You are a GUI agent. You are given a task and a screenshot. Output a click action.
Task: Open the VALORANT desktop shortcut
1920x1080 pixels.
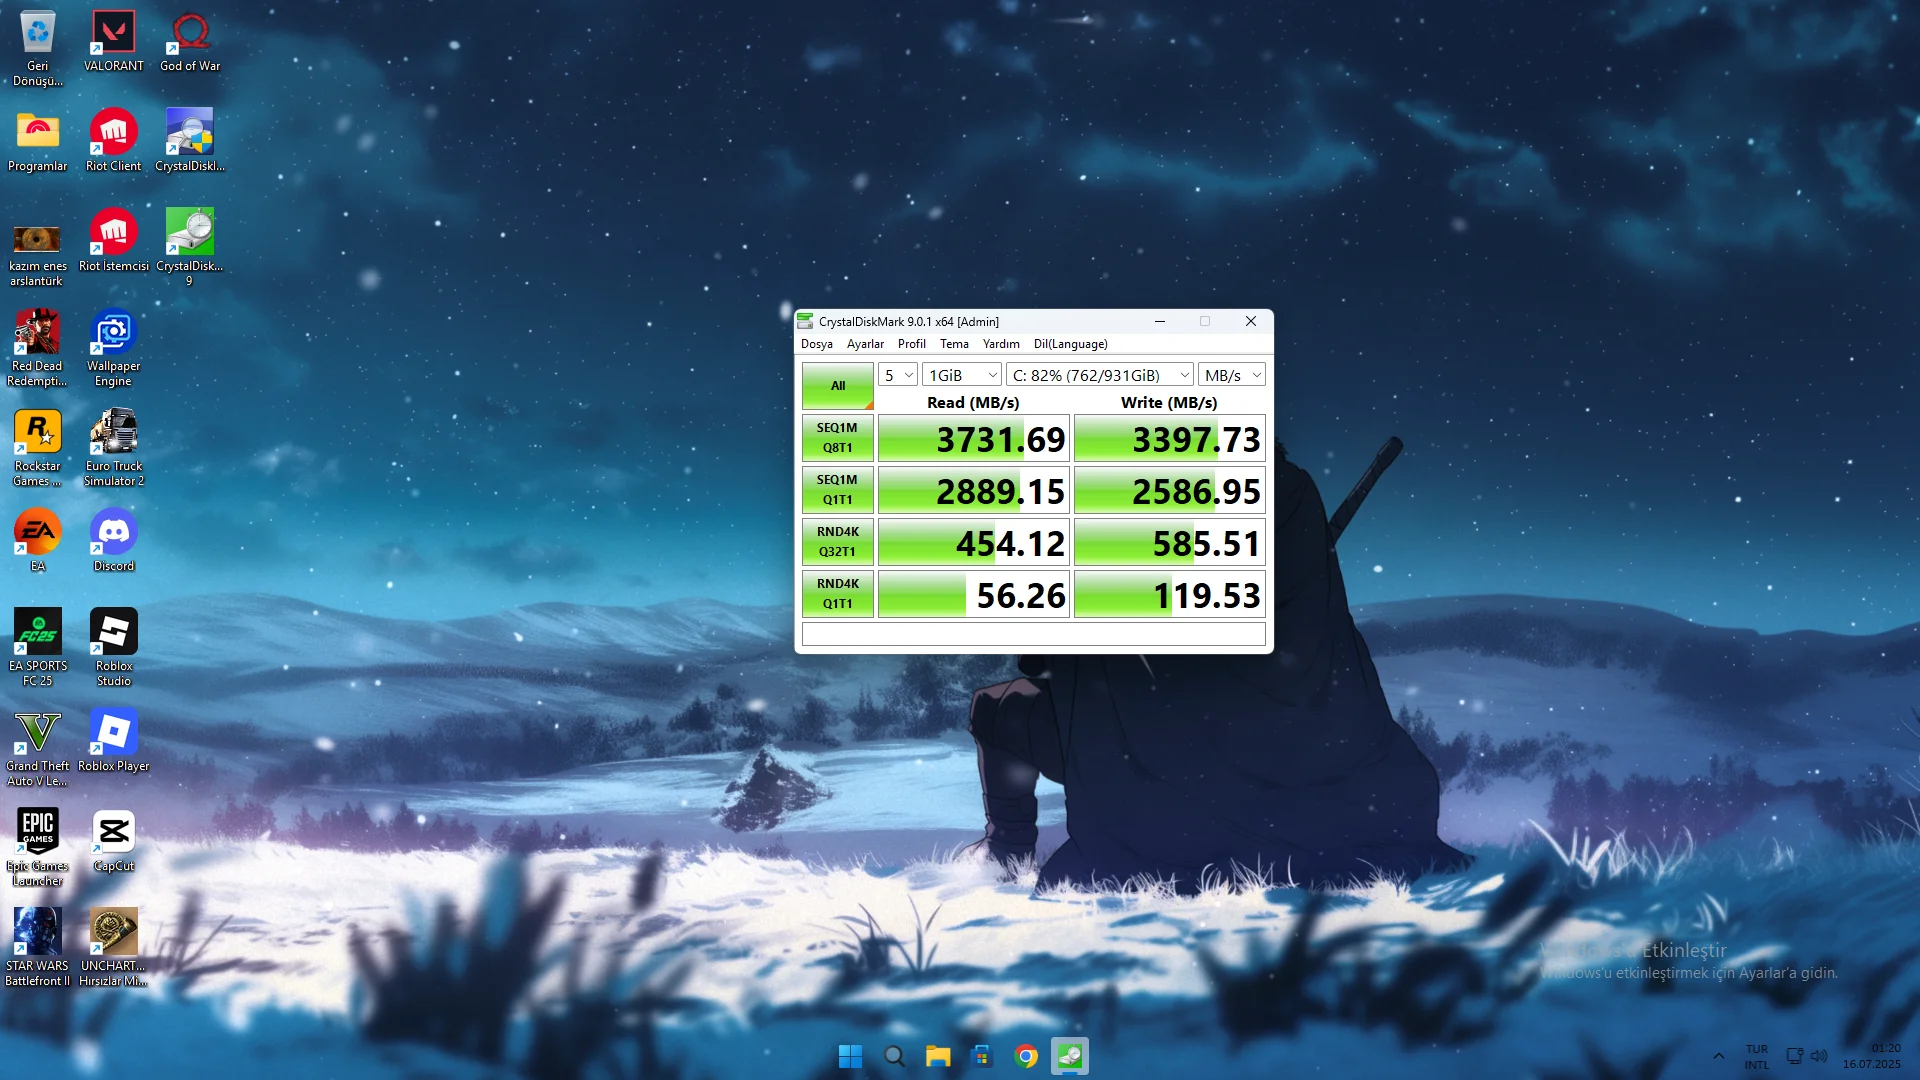coord(113,40)
